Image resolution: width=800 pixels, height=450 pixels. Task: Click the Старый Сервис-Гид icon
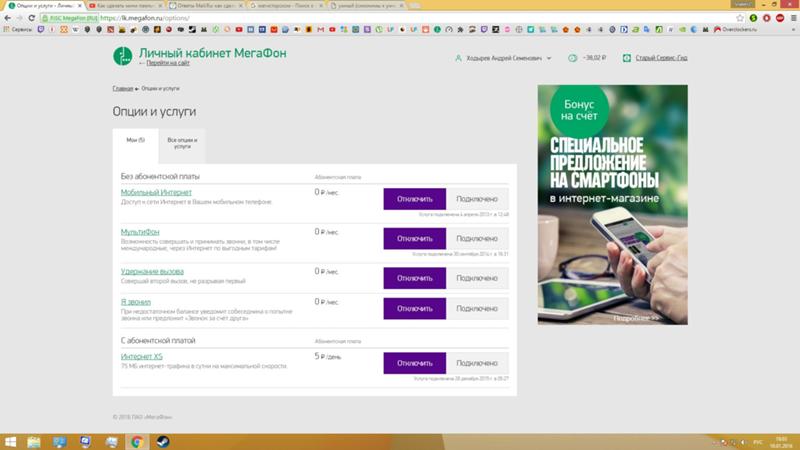[627, 58]
